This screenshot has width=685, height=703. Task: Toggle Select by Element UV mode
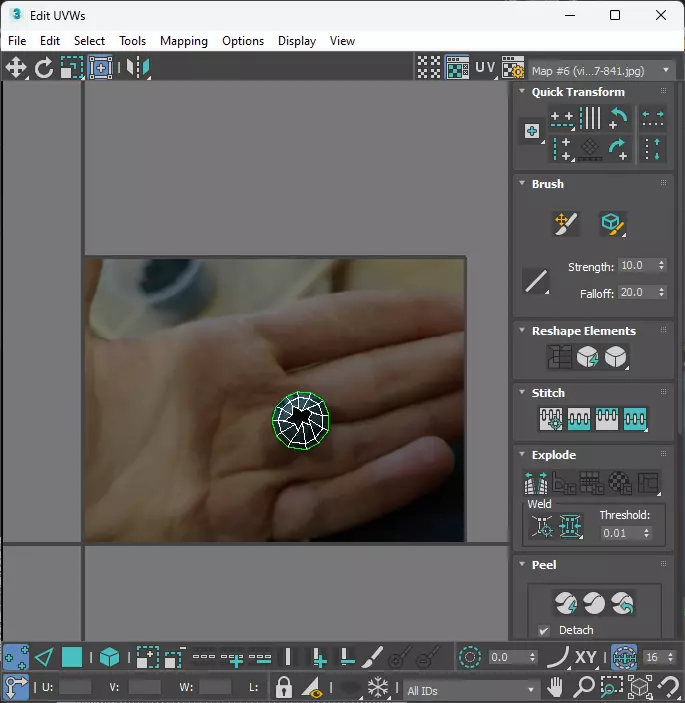(x=109, y=658)
